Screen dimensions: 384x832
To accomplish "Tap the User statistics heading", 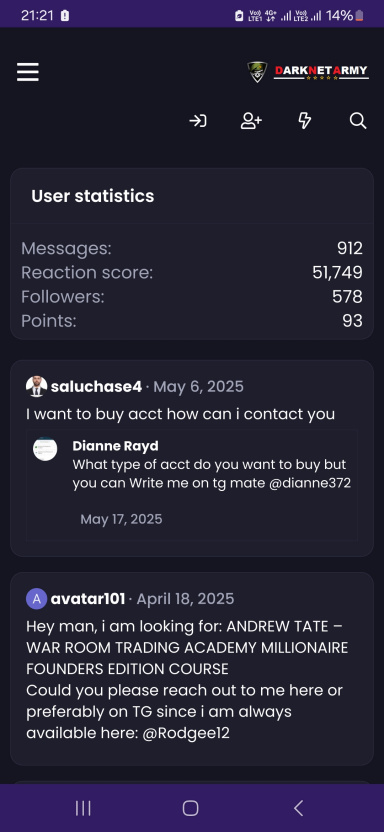I will tap(93, 196).
